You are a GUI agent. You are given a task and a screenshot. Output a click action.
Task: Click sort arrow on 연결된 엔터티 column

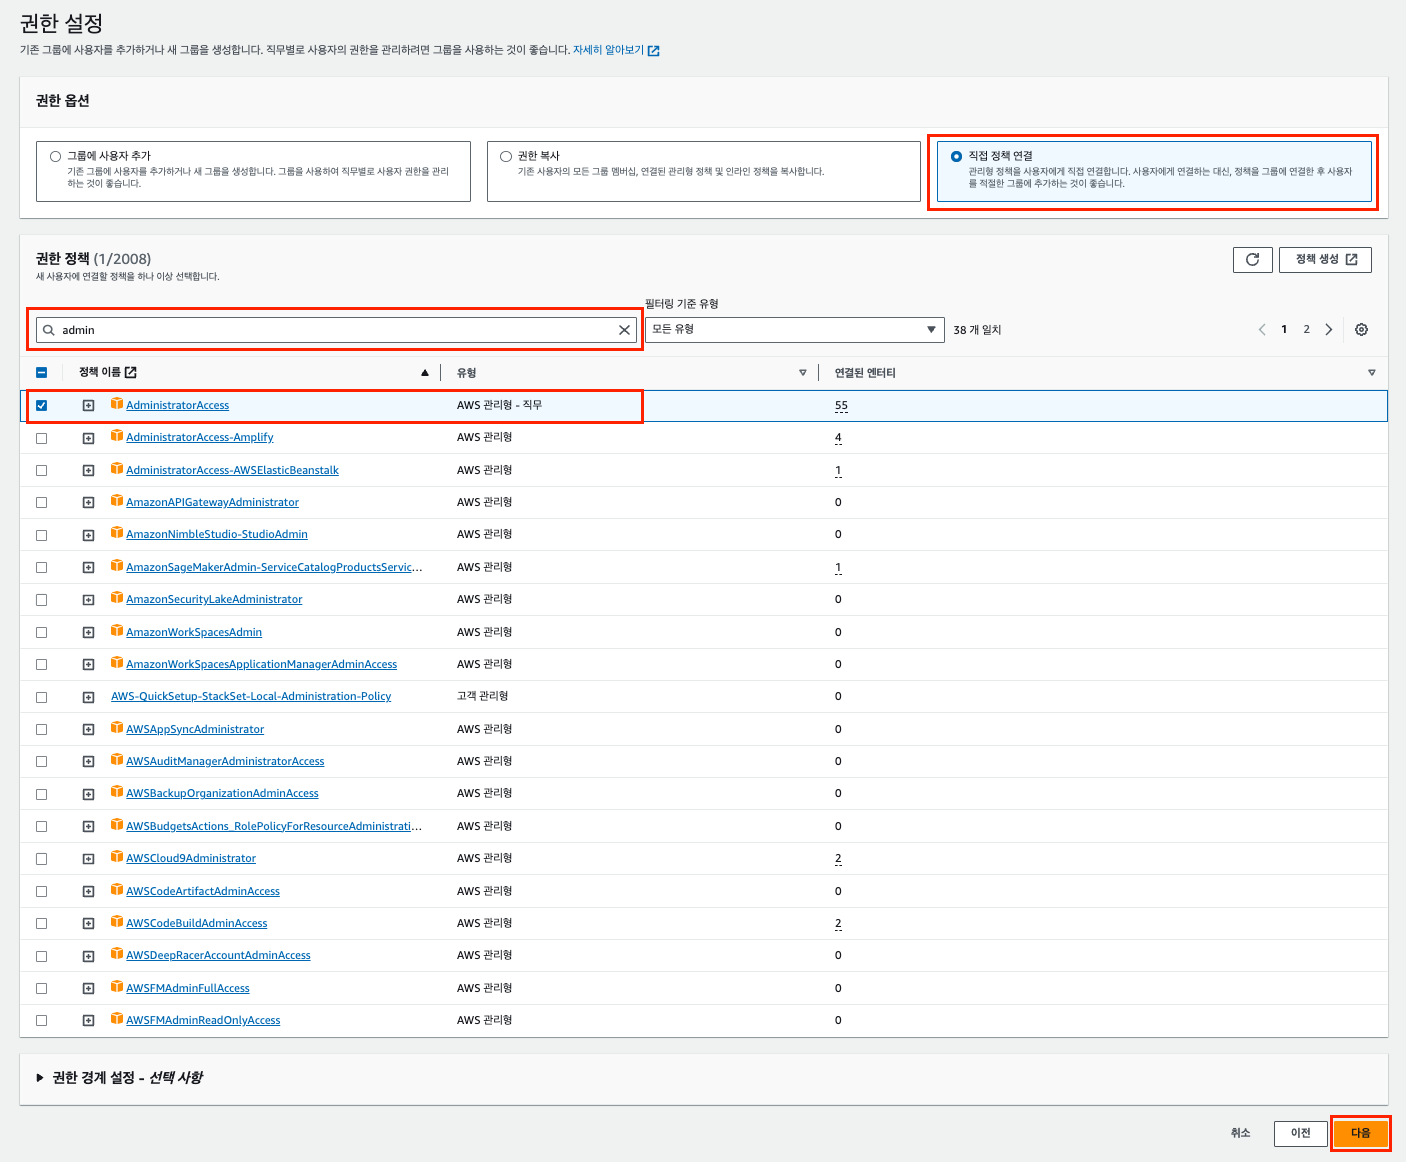point(1371,373)
